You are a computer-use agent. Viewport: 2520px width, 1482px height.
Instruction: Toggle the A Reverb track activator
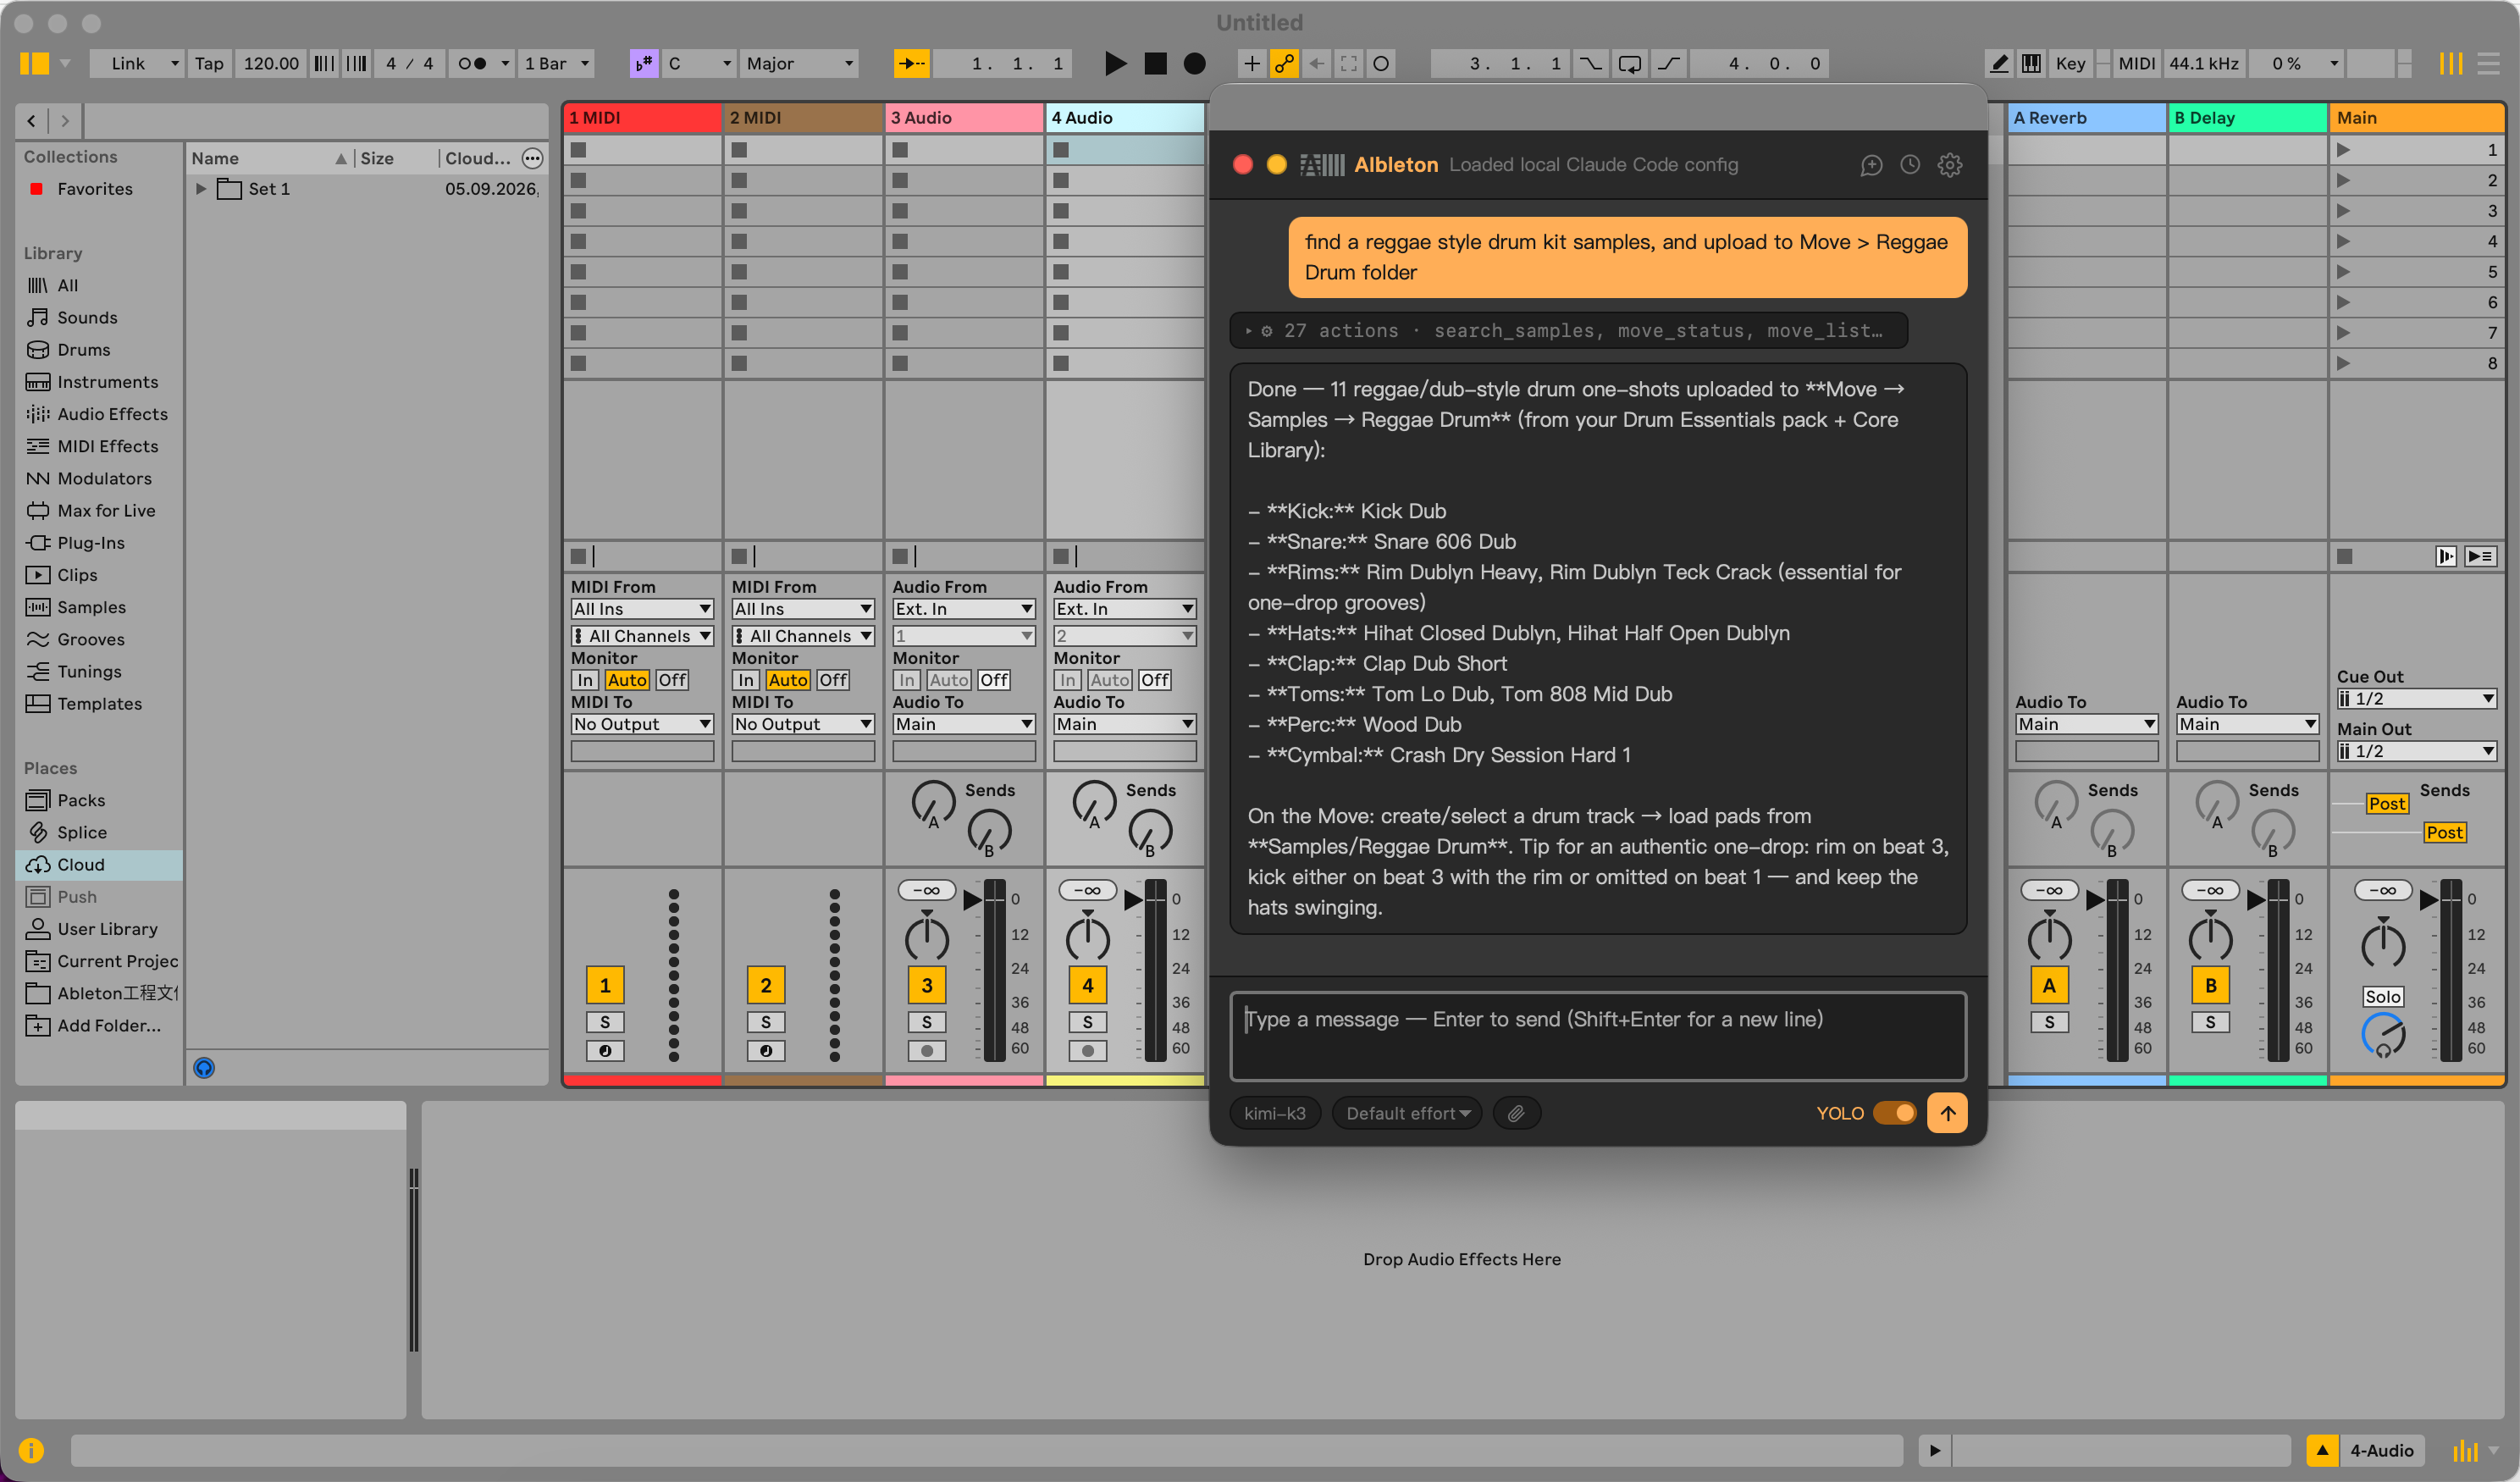click(2049, 985)
